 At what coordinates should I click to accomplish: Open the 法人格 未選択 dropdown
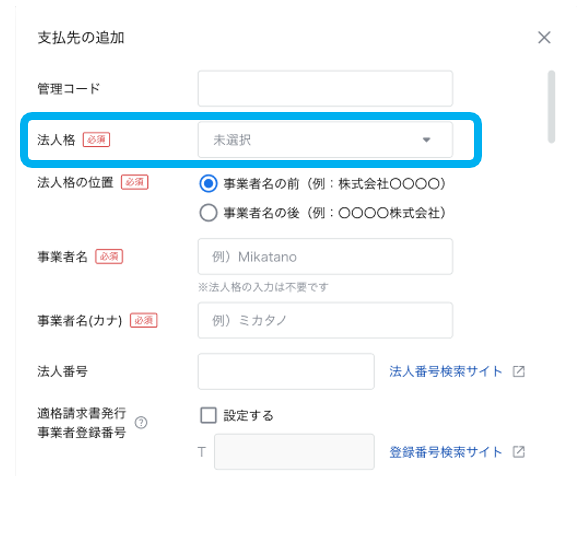(x=325, y=140)
